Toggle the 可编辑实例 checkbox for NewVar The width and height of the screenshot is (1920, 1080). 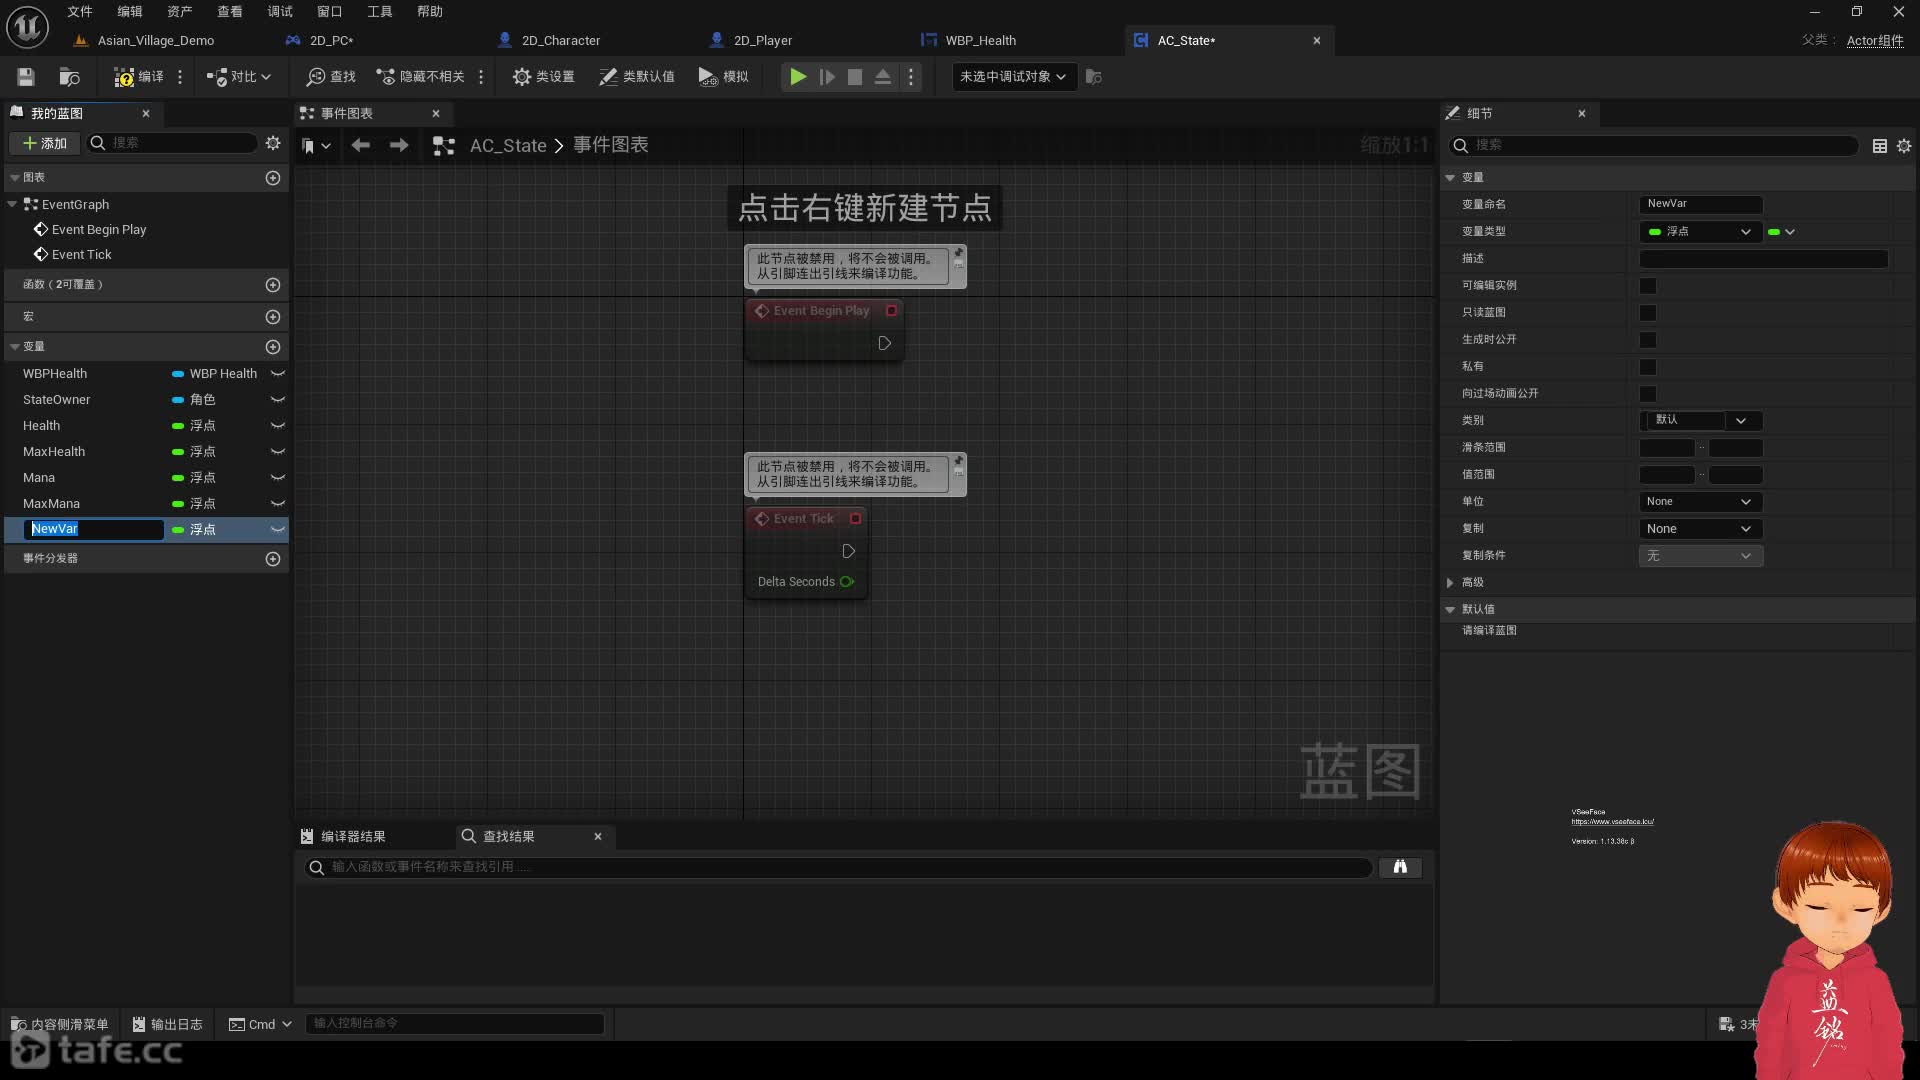click(x=1647, y=285)
